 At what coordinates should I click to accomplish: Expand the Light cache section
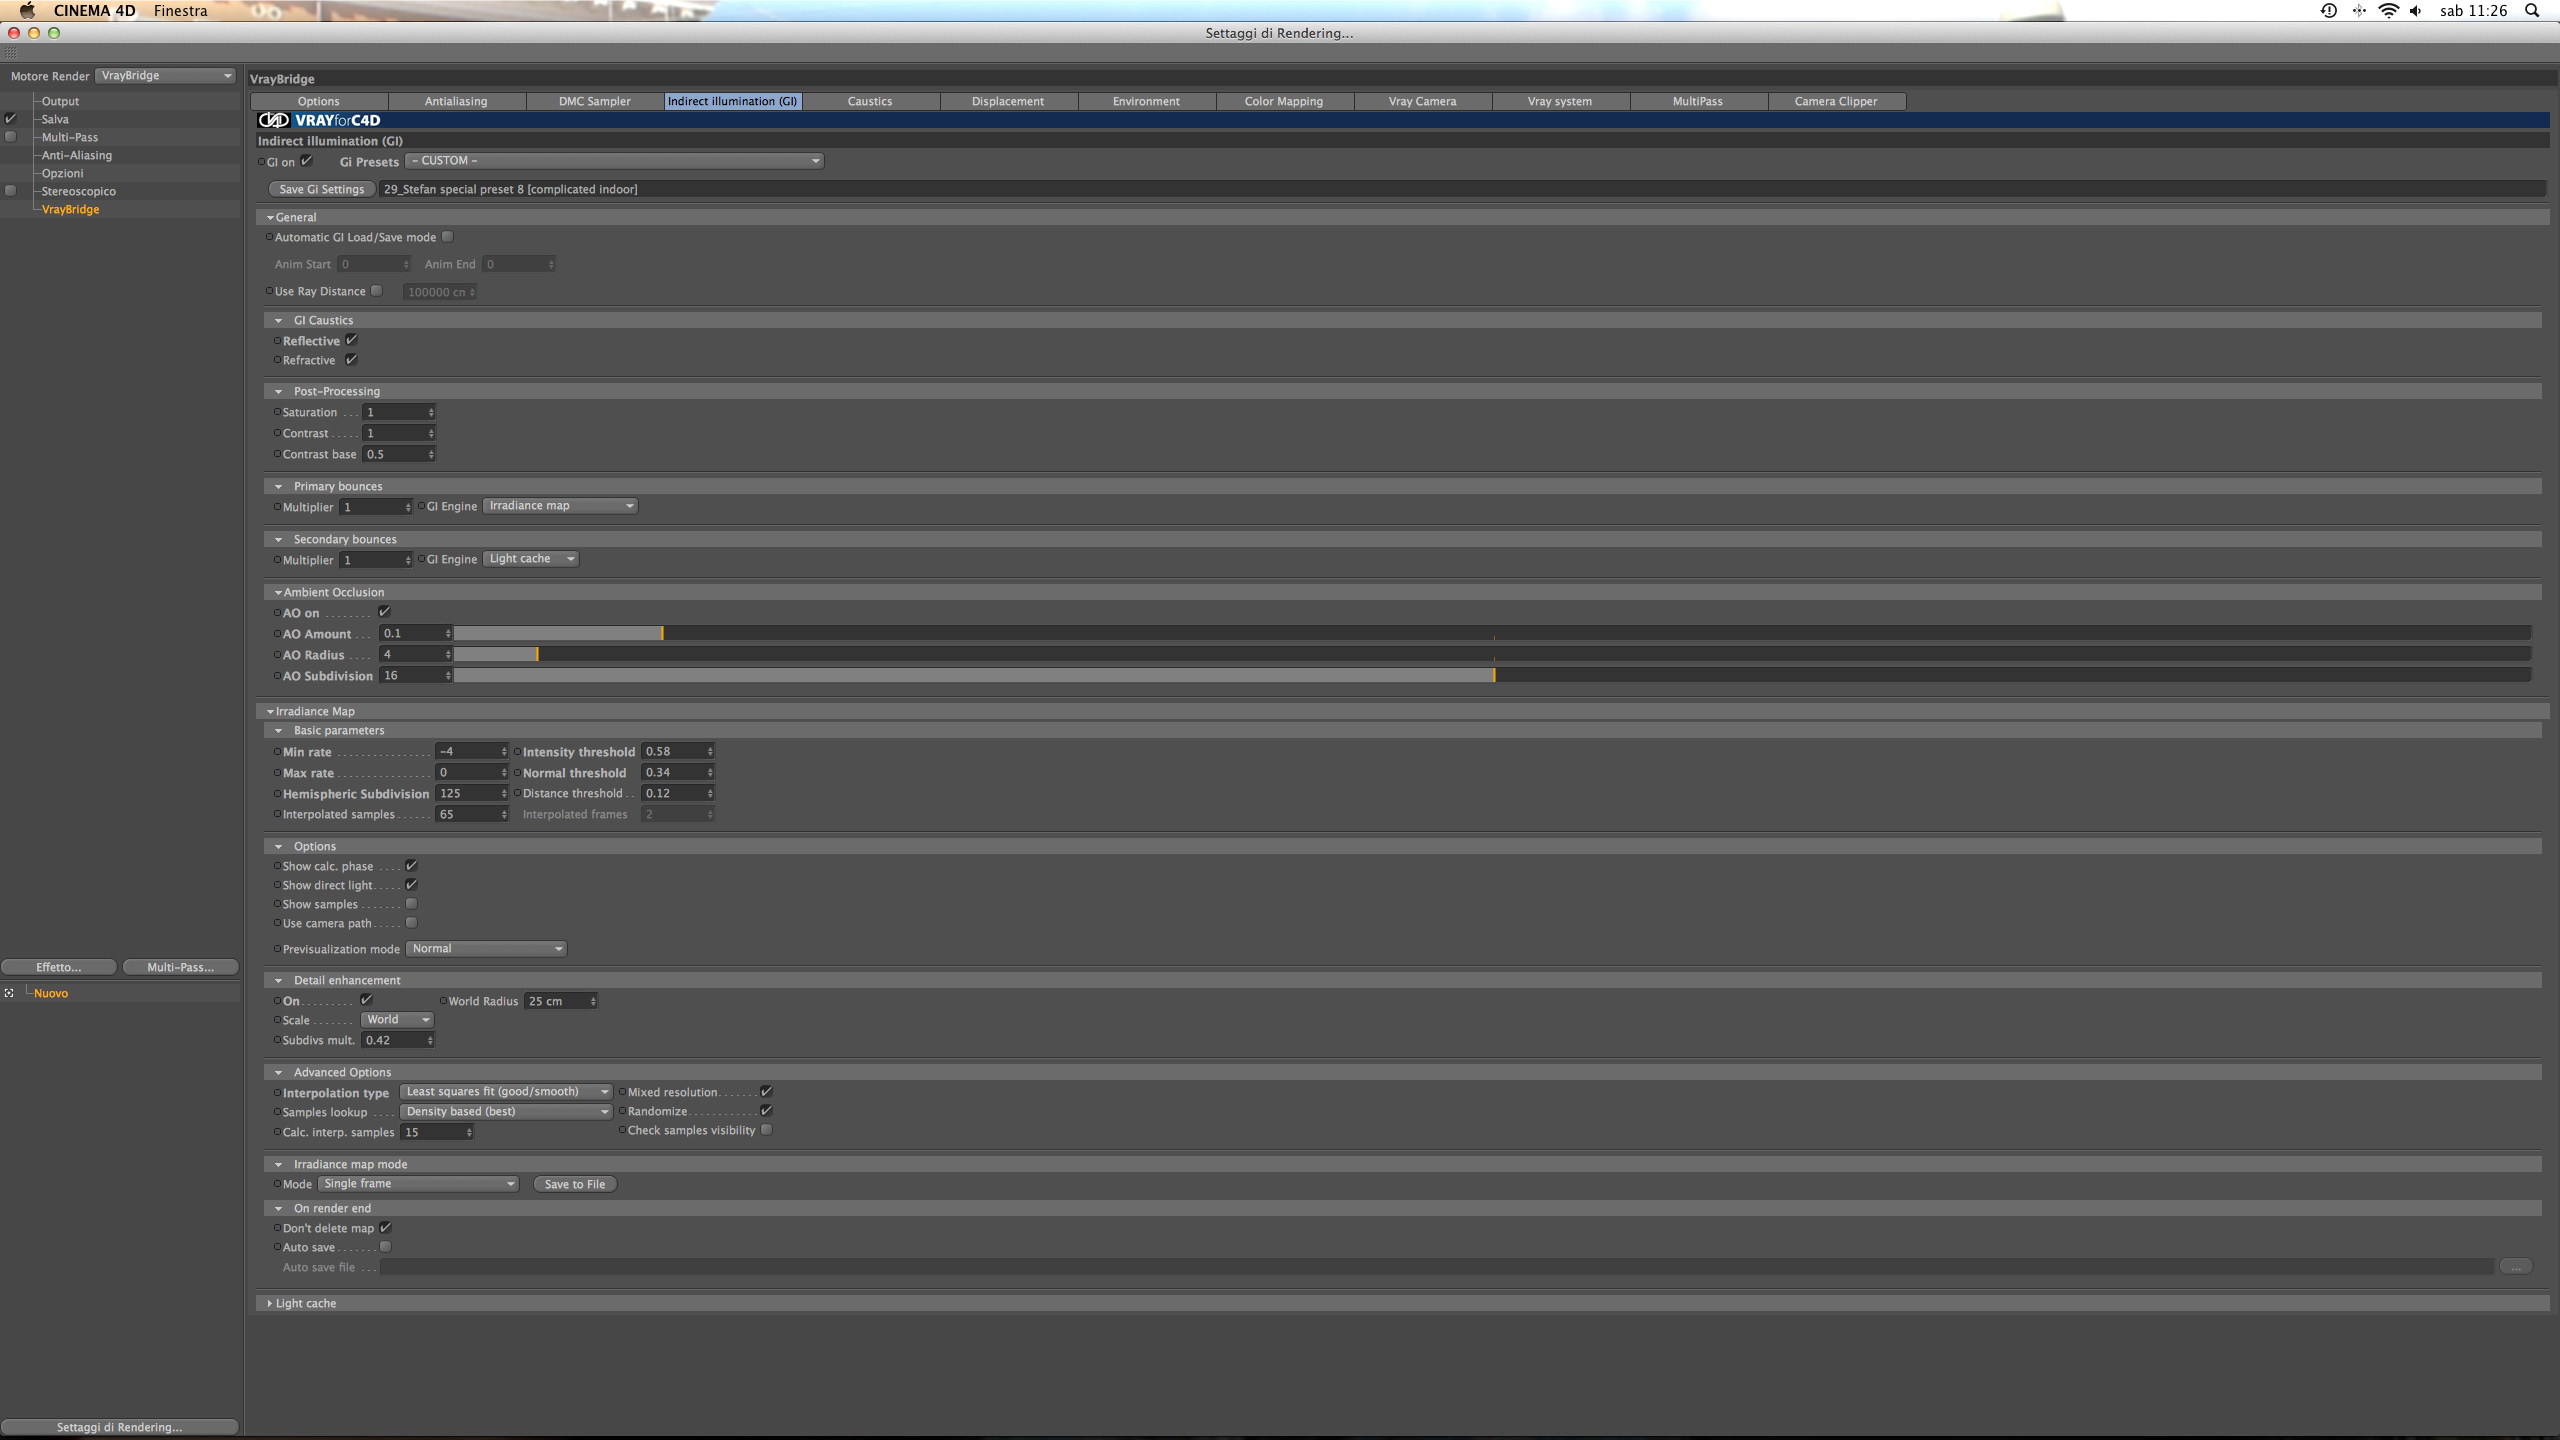pos(270,1303)
